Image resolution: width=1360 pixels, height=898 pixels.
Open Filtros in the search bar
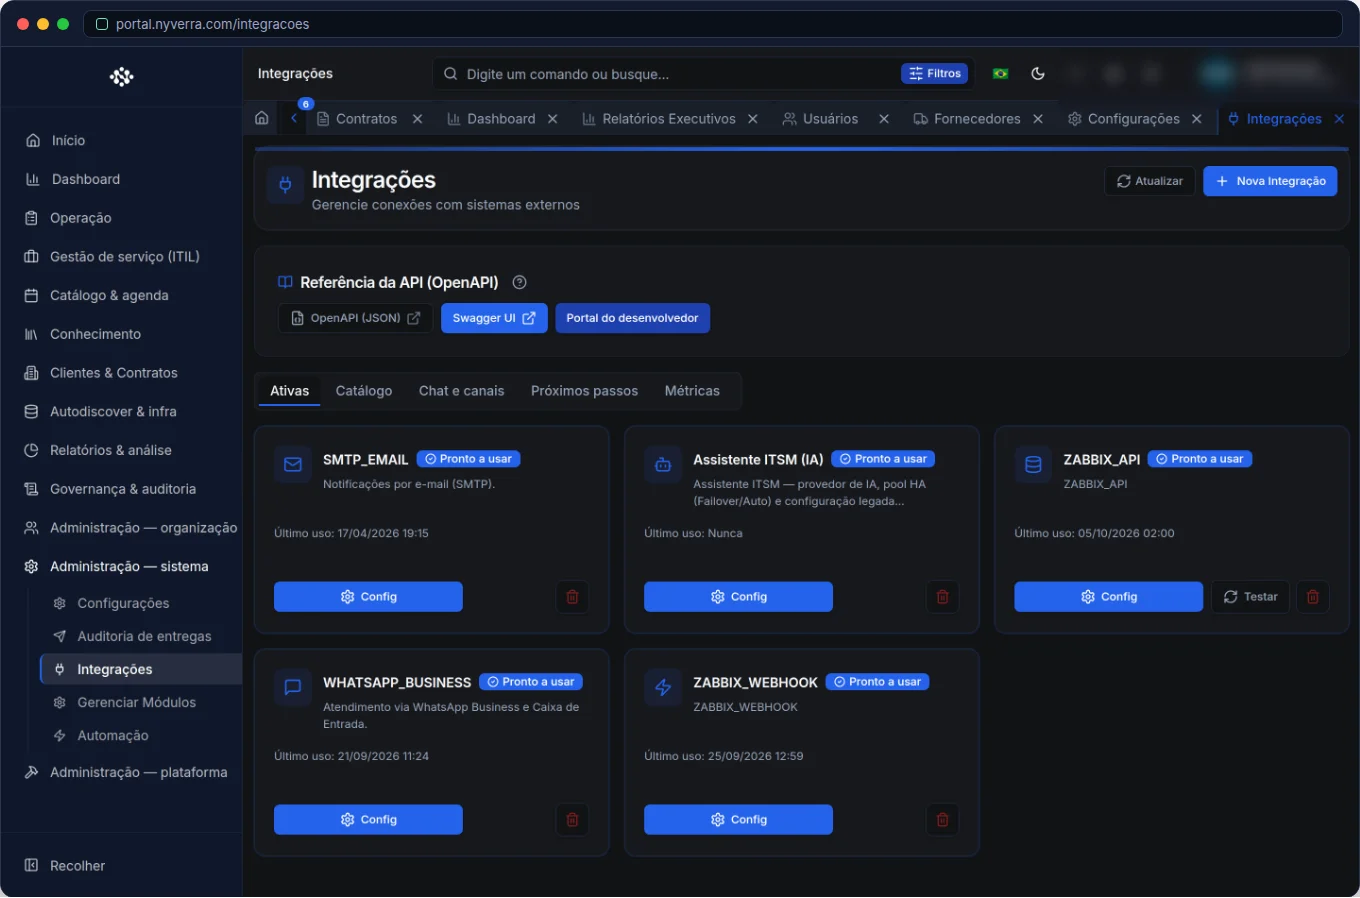935,73
